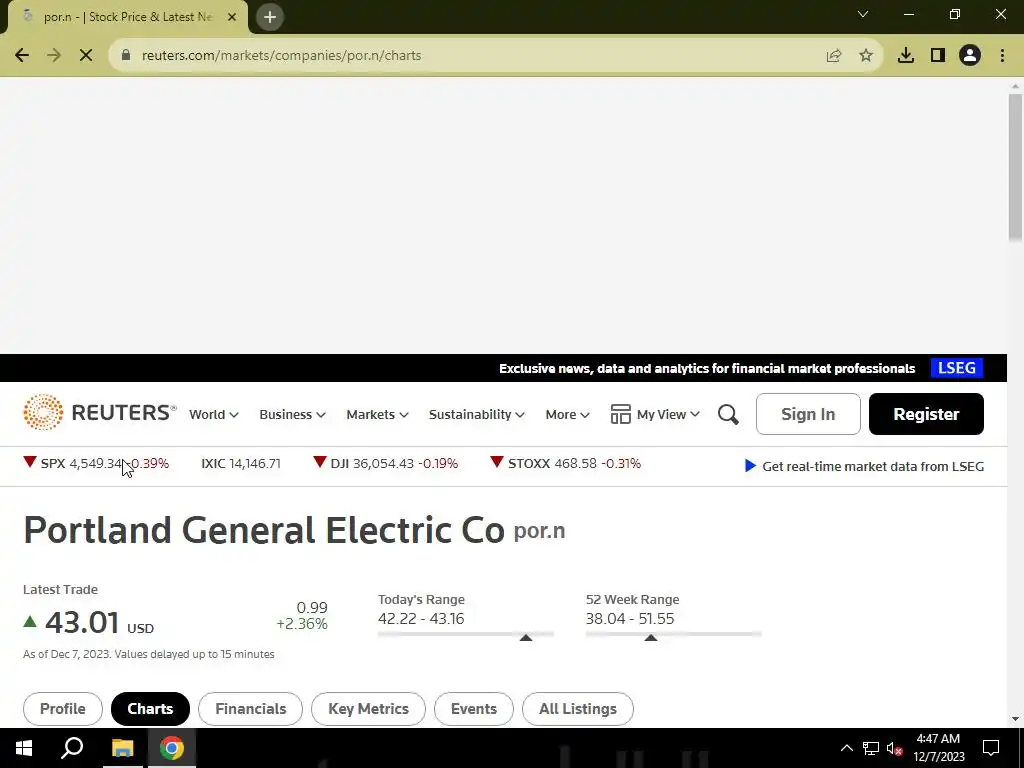View site info via padlock icon
This screenshot has width=1024, height=768.
pos(127,56)
